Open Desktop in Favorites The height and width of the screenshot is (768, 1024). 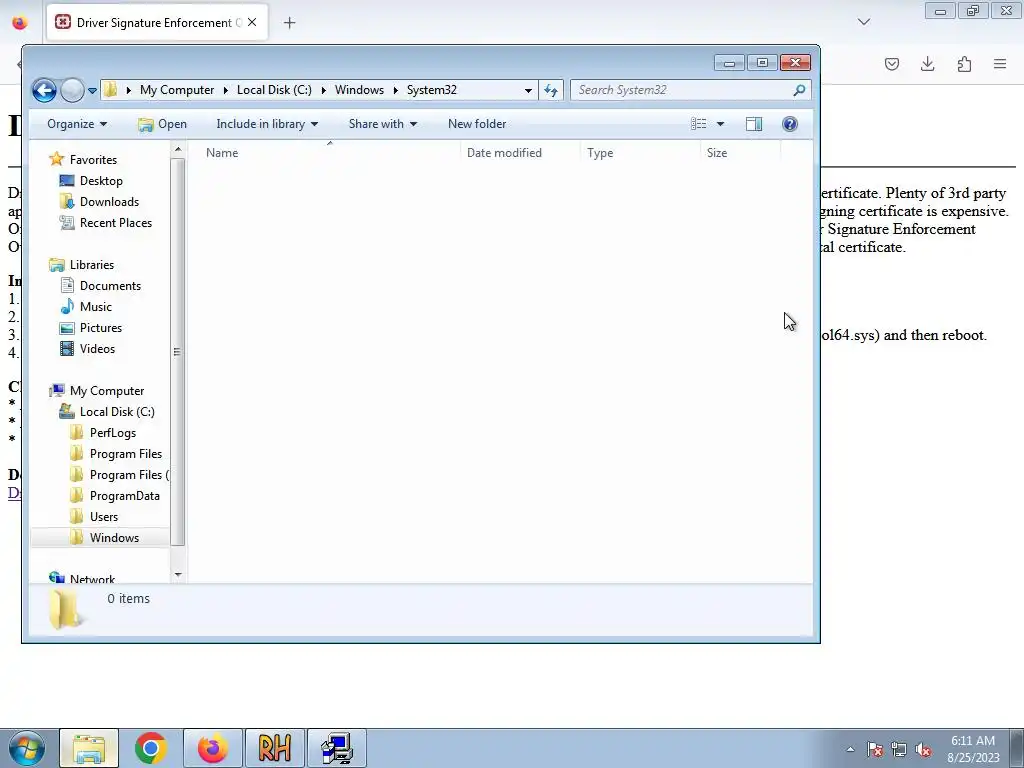pyautogui.click(x=101, y=181)
